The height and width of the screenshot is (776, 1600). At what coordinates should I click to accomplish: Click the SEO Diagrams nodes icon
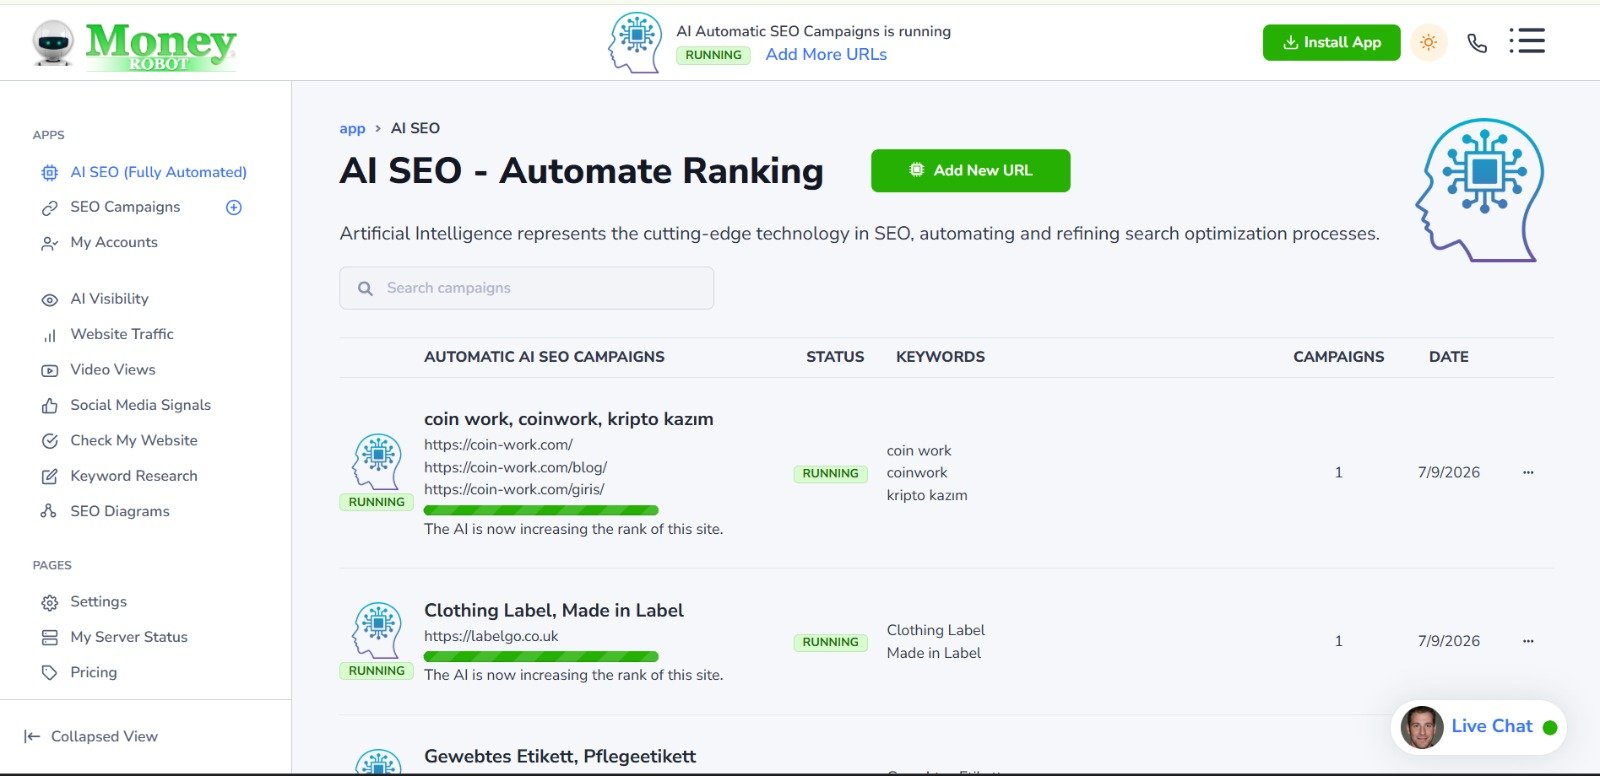click(49, 512)
